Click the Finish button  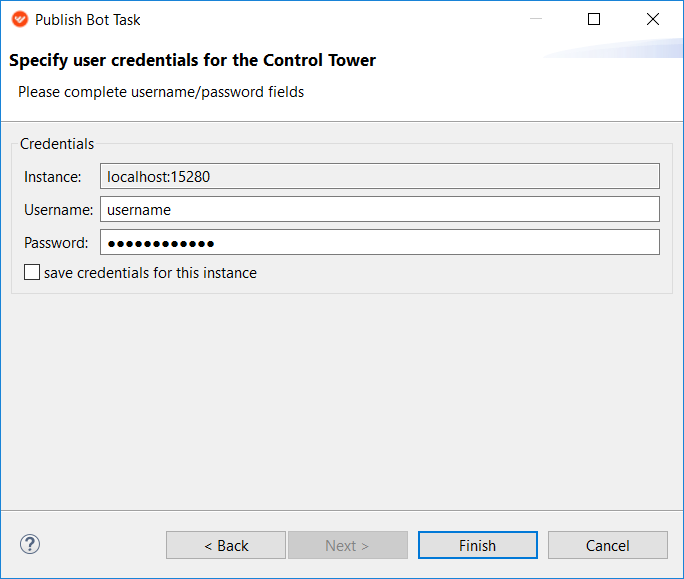coord(478,545)
